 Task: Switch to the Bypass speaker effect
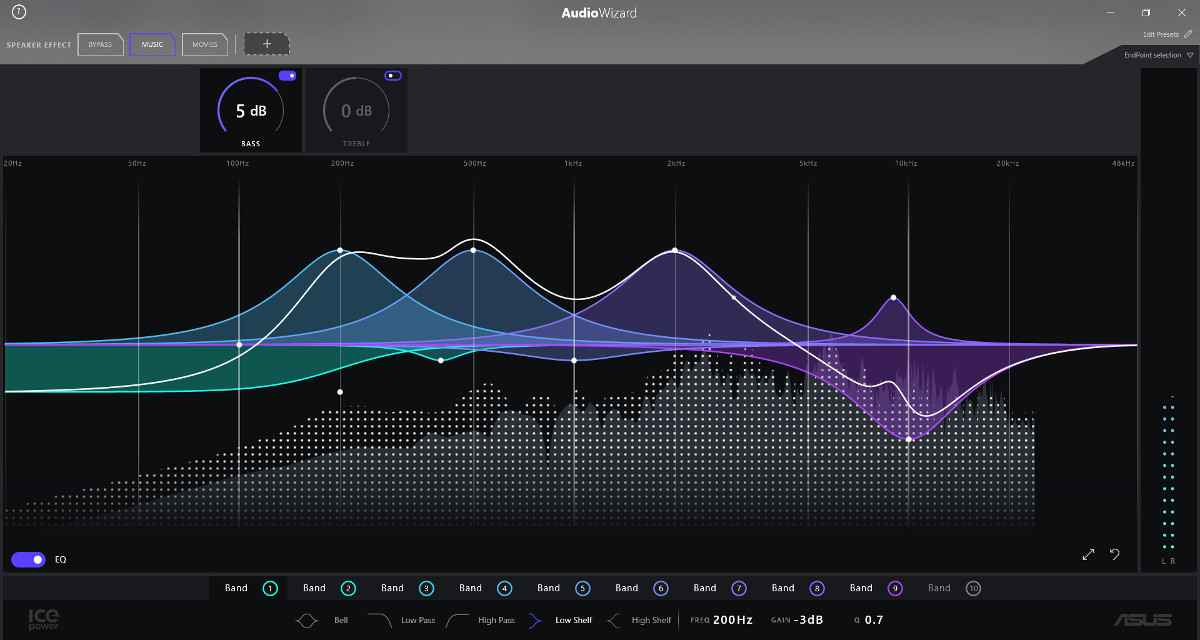pos(101,44)
